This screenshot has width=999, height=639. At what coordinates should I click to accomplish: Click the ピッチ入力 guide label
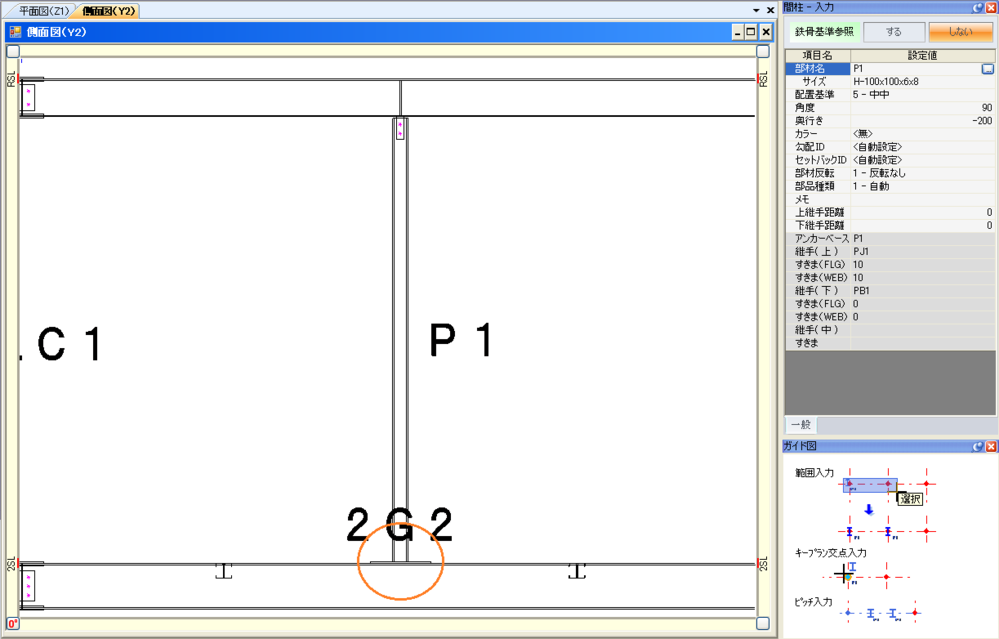click(814, 602)
